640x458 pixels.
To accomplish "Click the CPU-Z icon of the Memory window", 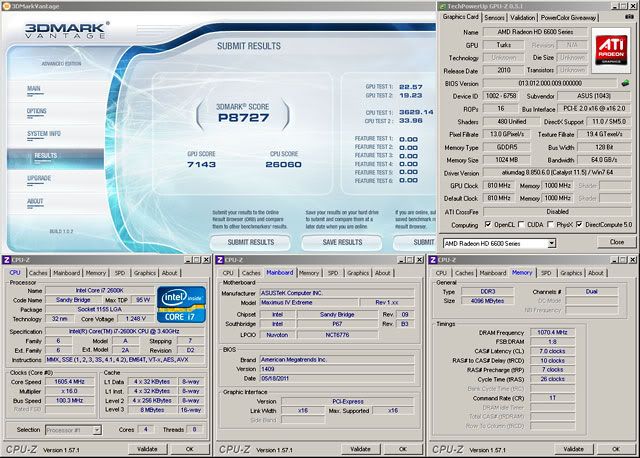I will [x=433, y=260].
